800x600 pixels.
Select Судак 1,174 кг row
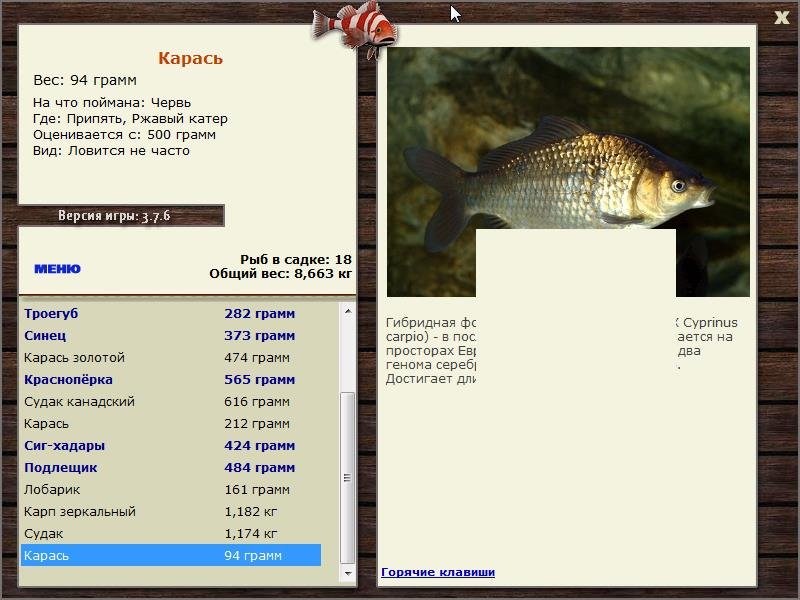pos(171,533)
